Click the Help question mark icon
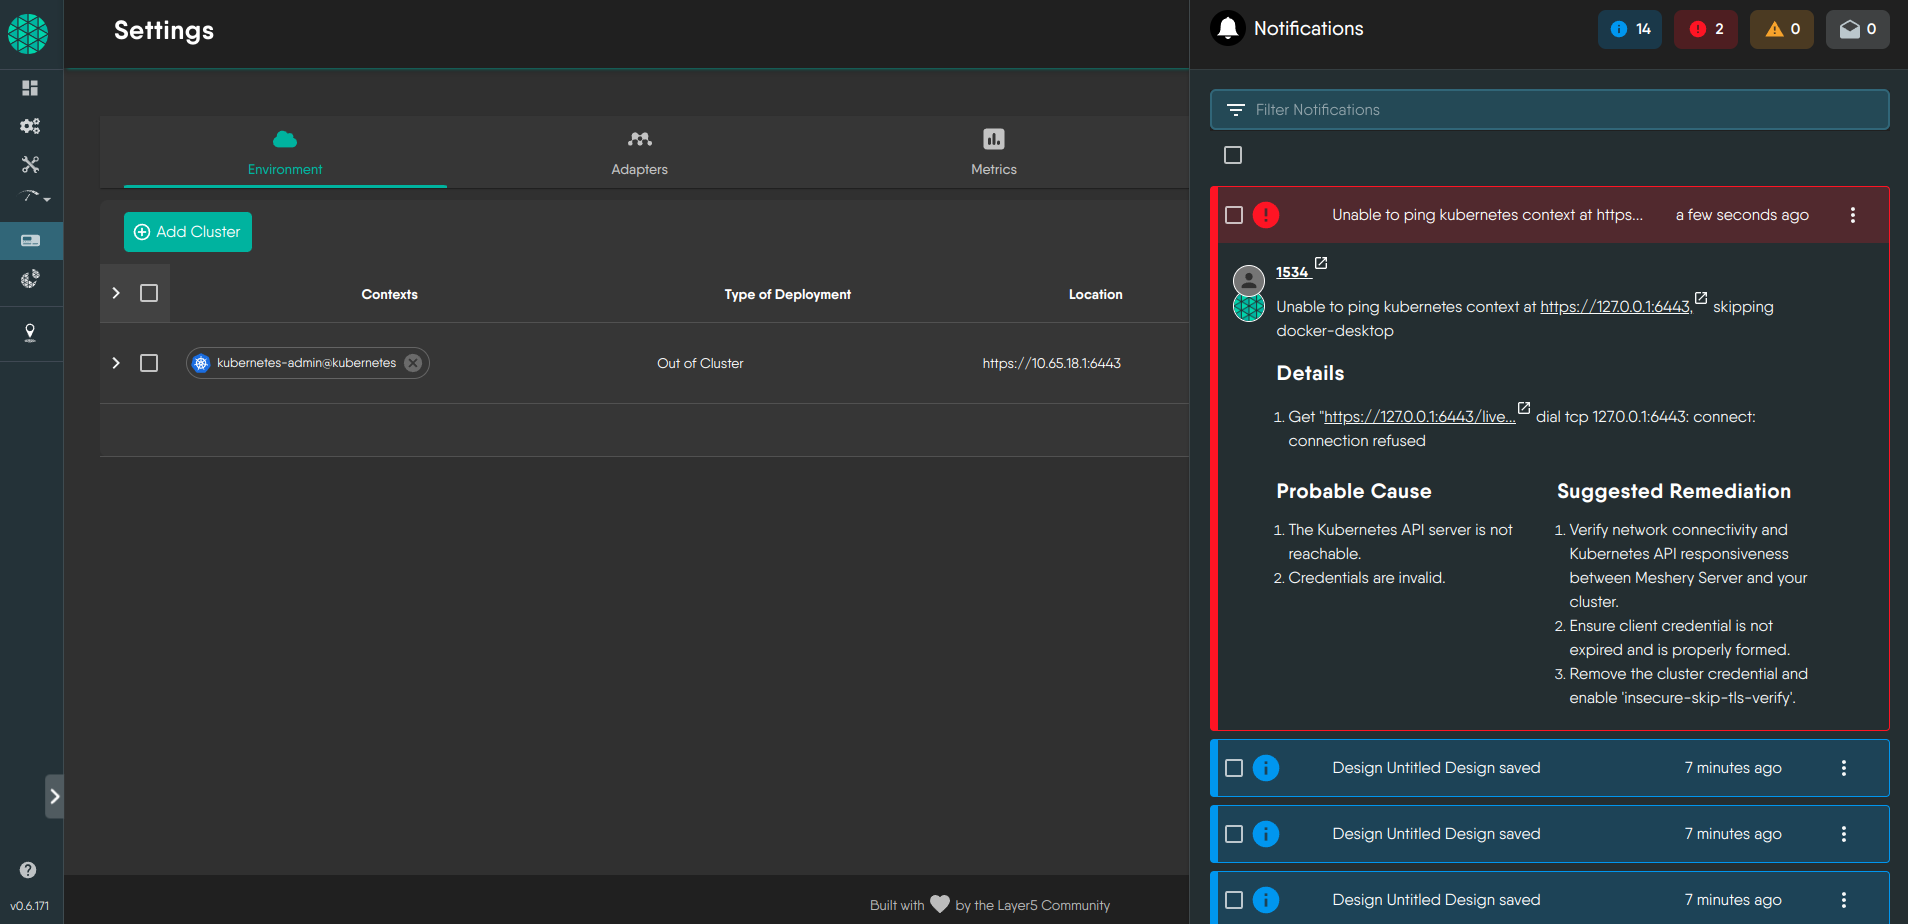Screen dimensions: 1908x924 28,870
